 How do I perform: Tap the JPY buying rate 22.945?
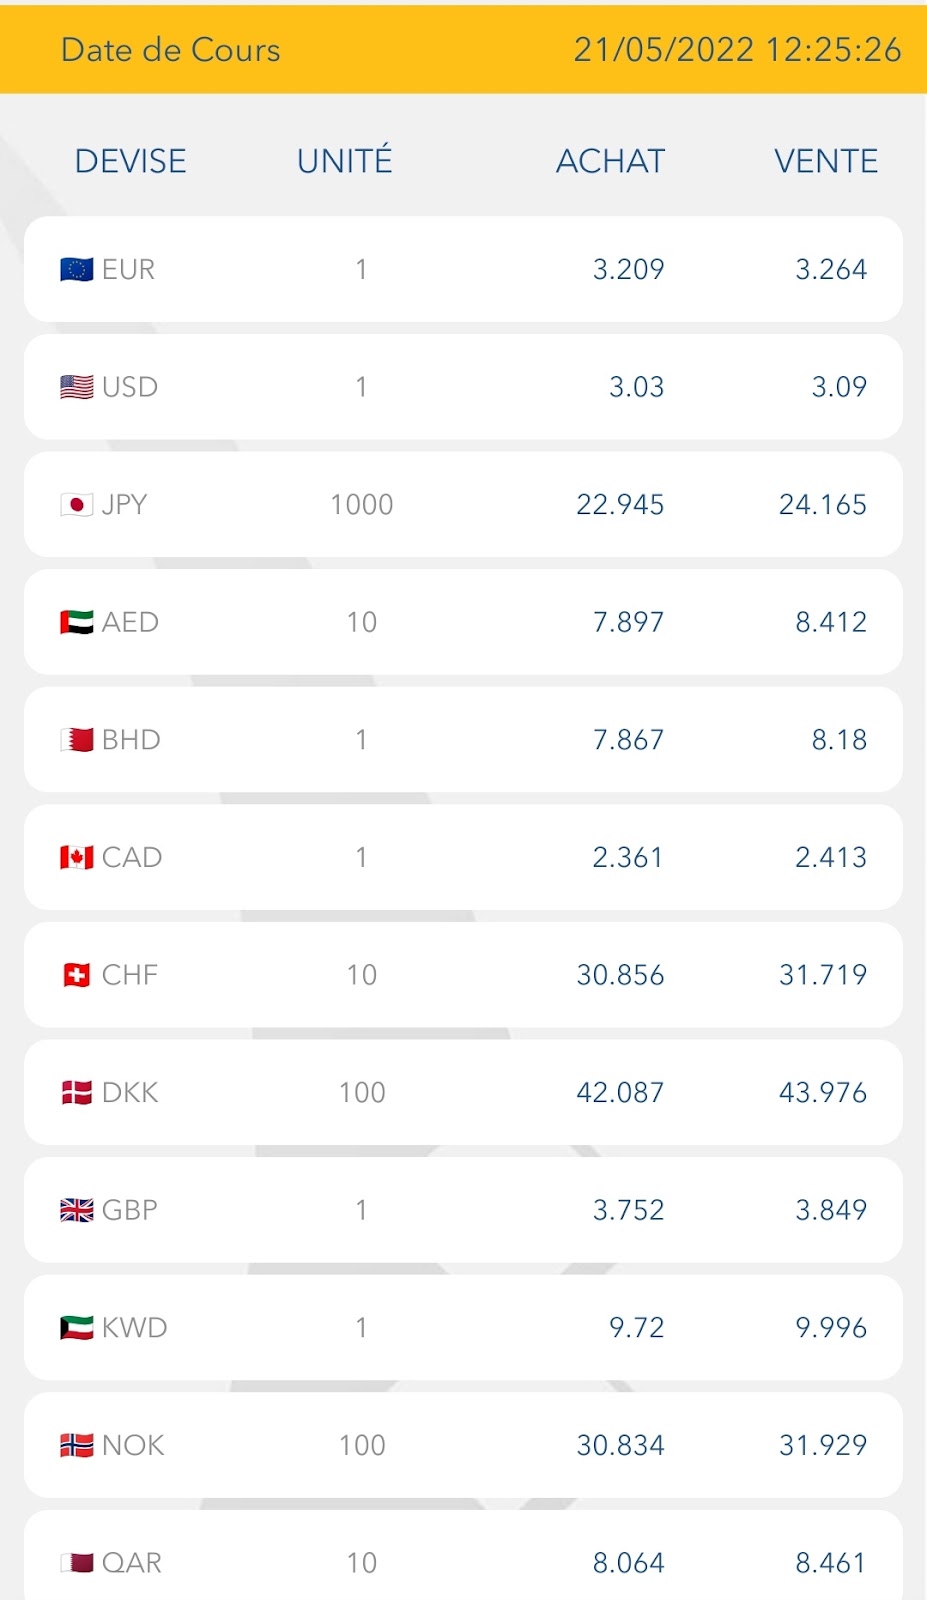[620, 505]
